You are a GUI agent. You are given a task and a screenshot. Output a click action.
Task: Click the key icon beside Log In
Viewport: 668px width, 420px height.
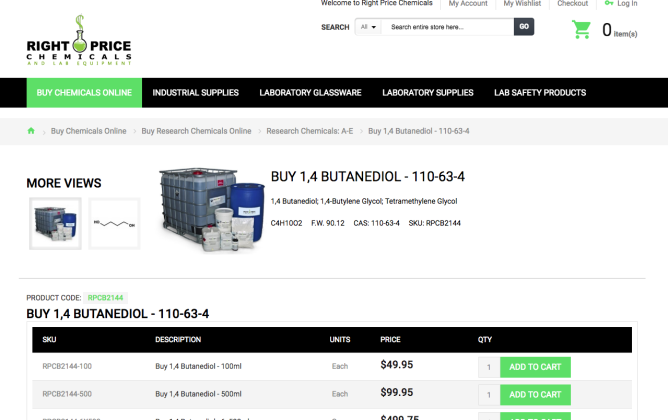tap(609, 3)
